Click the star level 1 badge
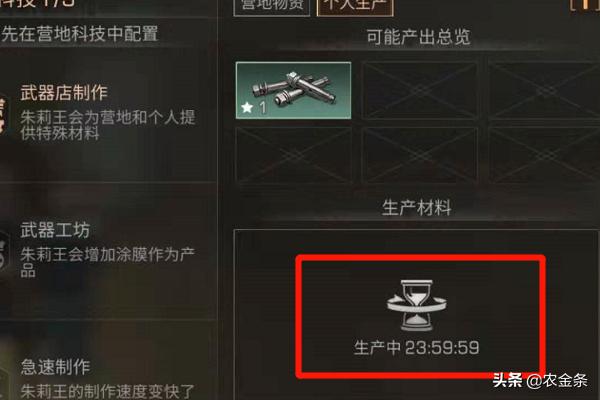 254,108
